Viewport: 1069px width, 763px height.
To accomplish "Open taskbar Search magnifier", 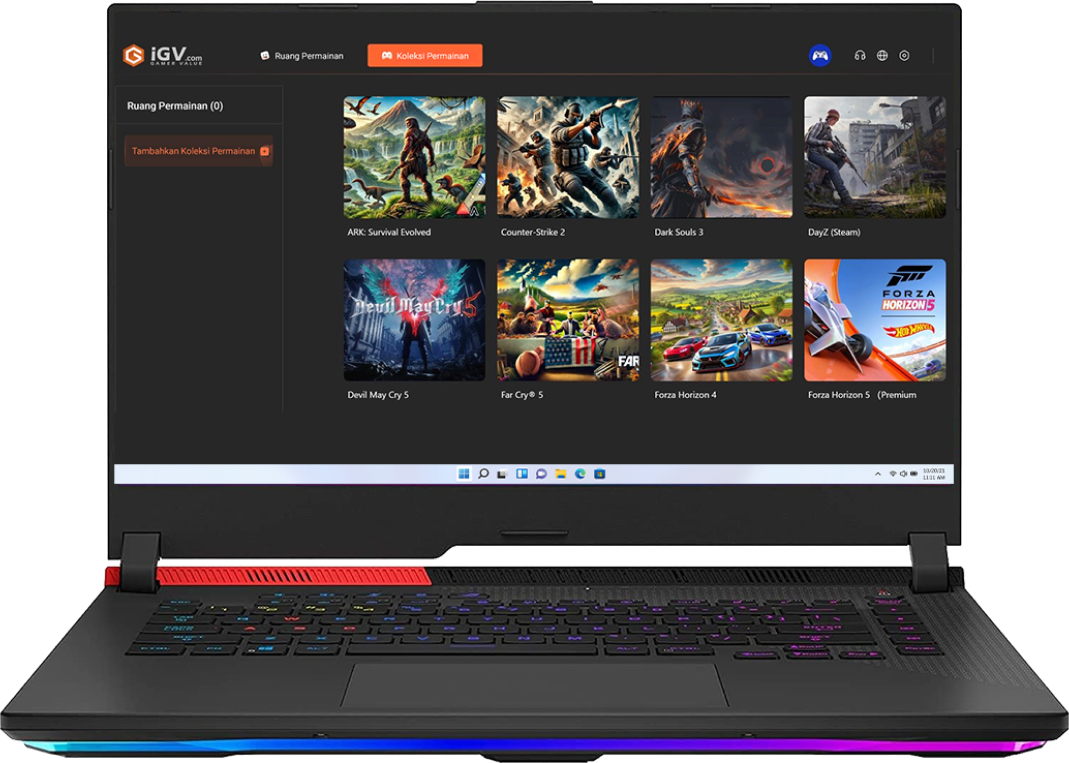I will coord(483,474).
